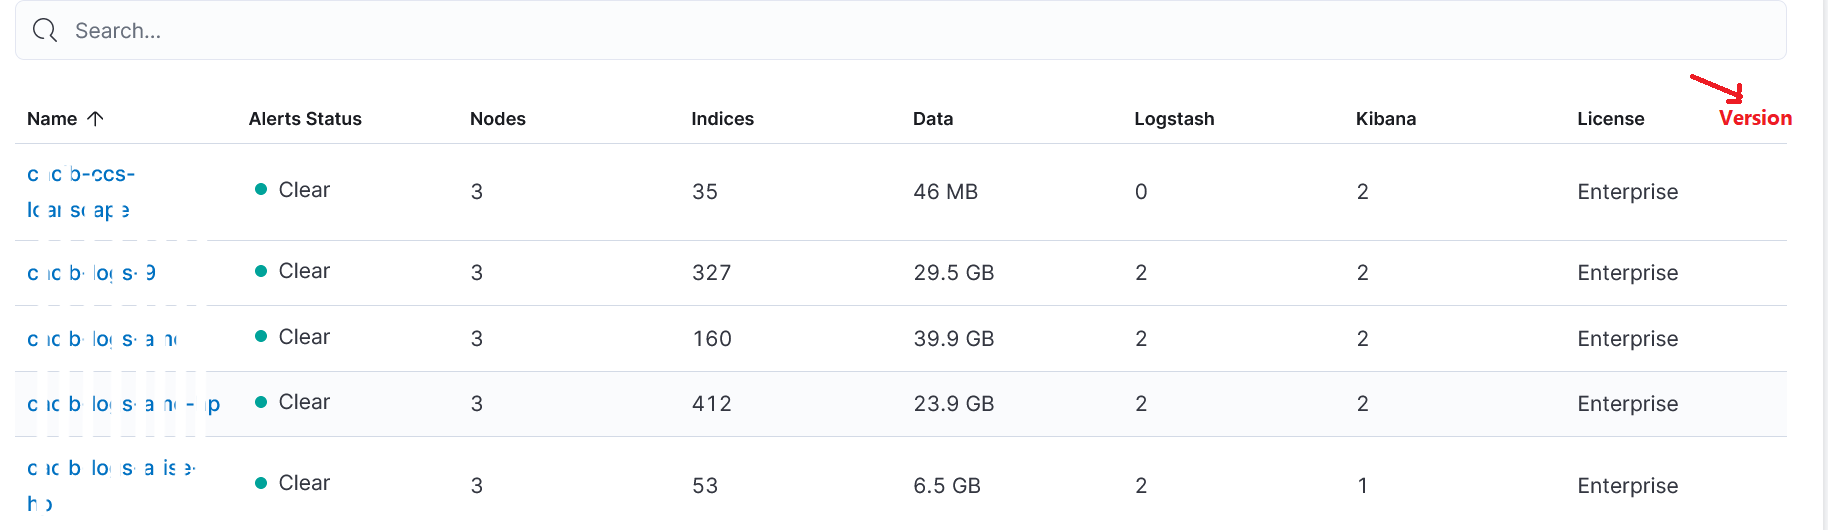
Task: Click Clear status in the 23.9 GB row
Action: point(293,402)
